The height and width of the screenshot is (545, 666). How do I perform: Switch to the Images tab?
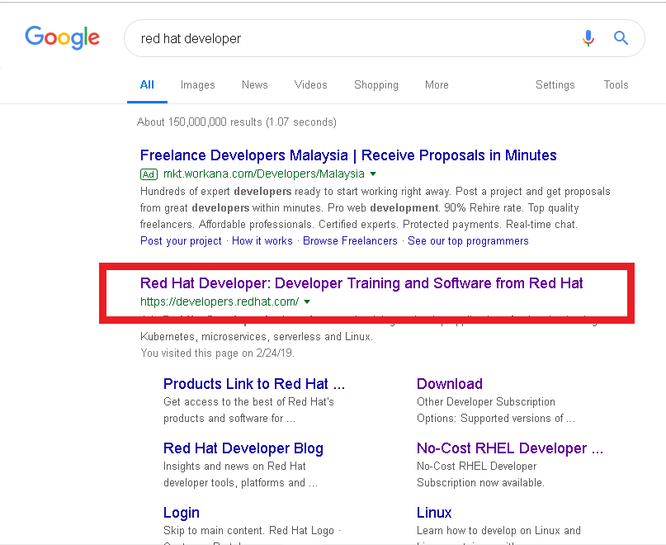[198, 85]
